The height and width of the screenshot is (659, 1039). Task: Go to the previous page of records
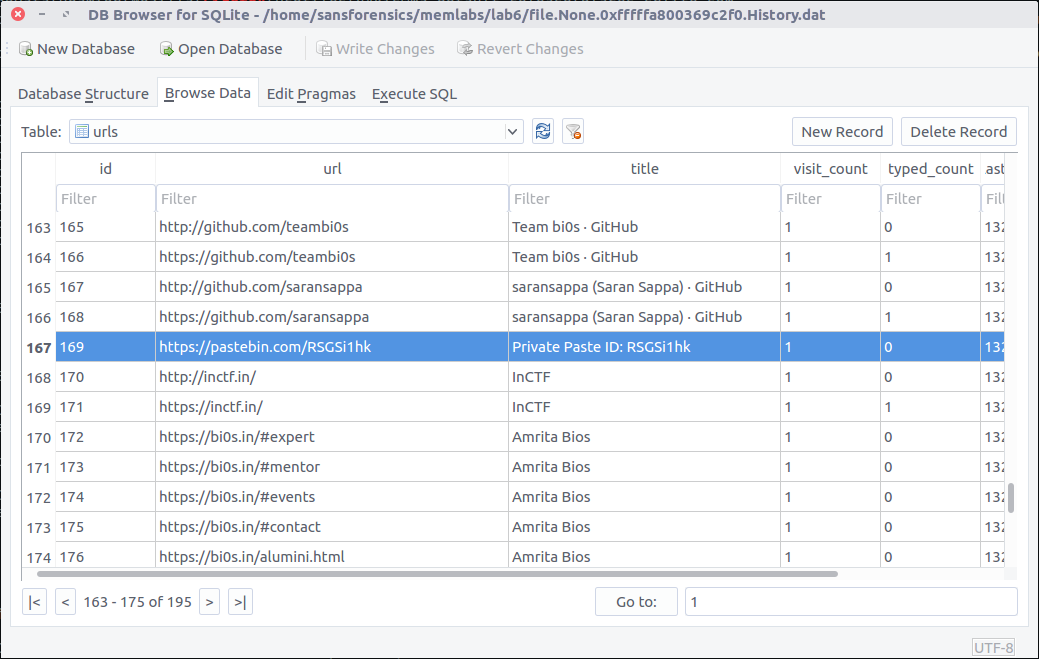[x=65, y=602]
